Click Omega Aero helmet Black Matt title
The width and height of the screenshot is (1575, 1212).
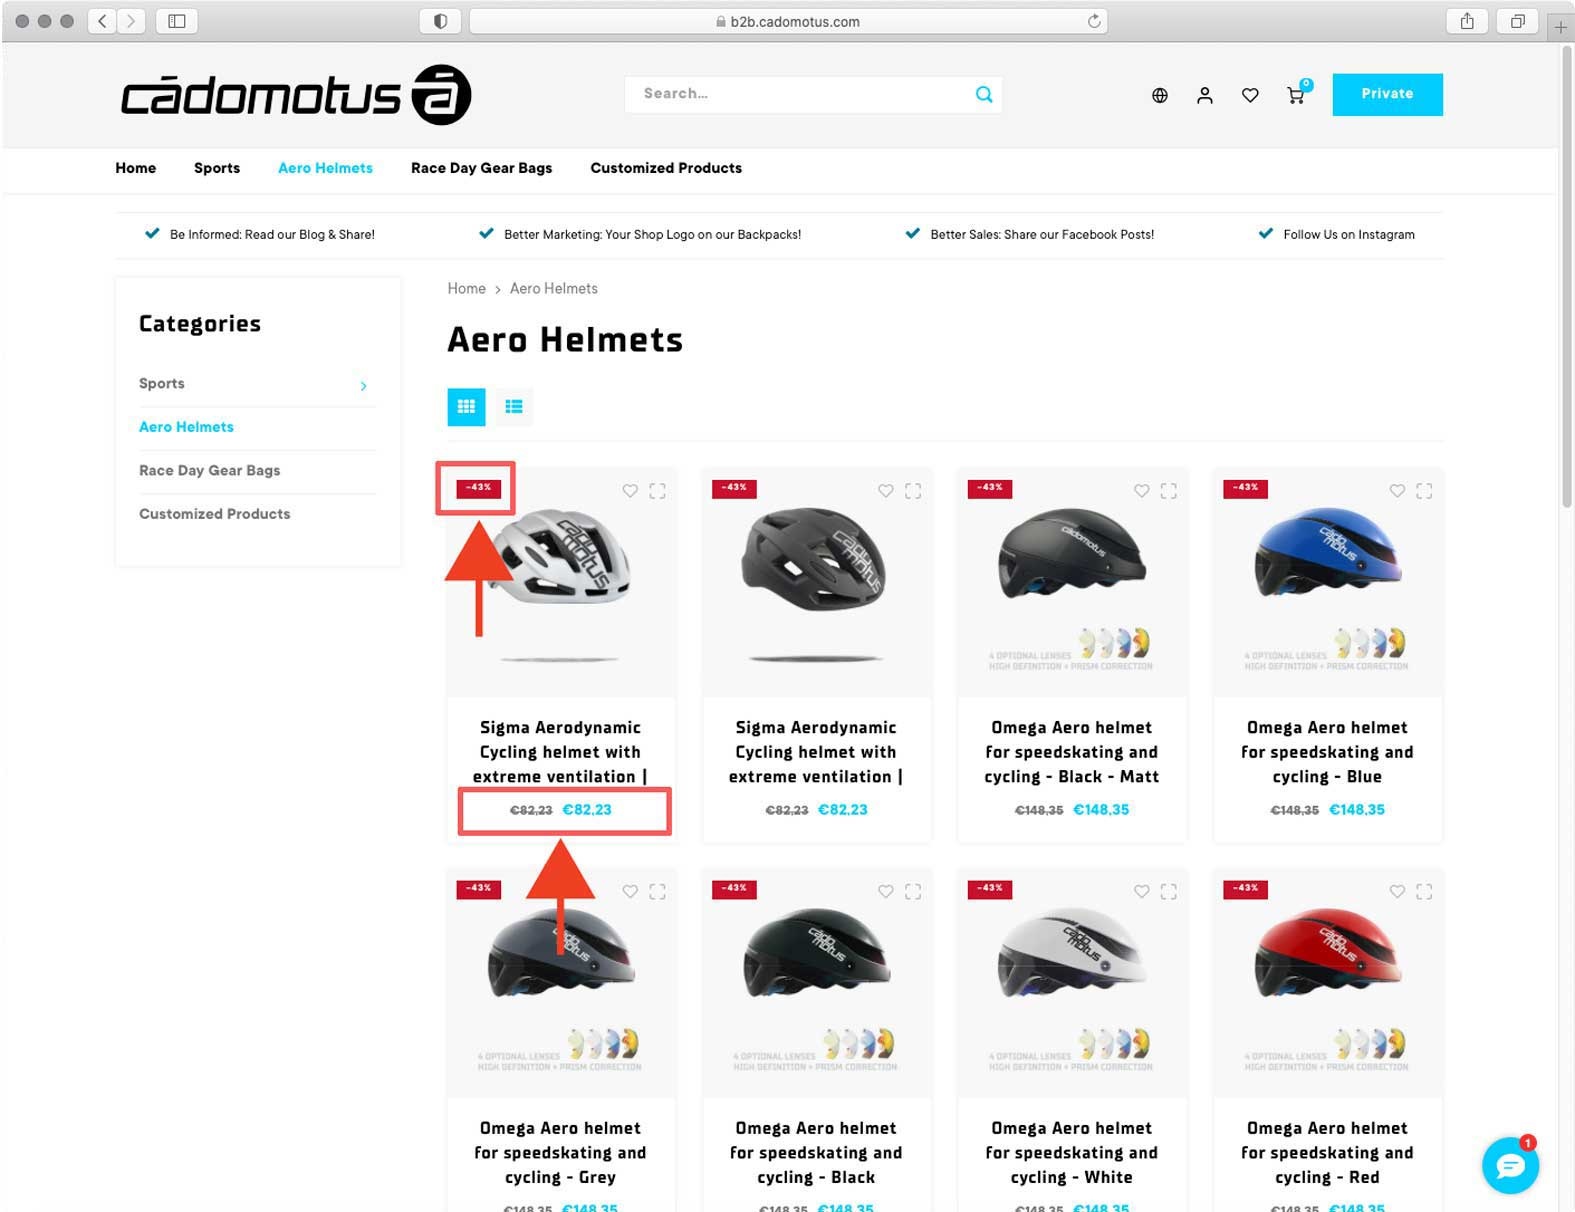[x=1071, y=752]
